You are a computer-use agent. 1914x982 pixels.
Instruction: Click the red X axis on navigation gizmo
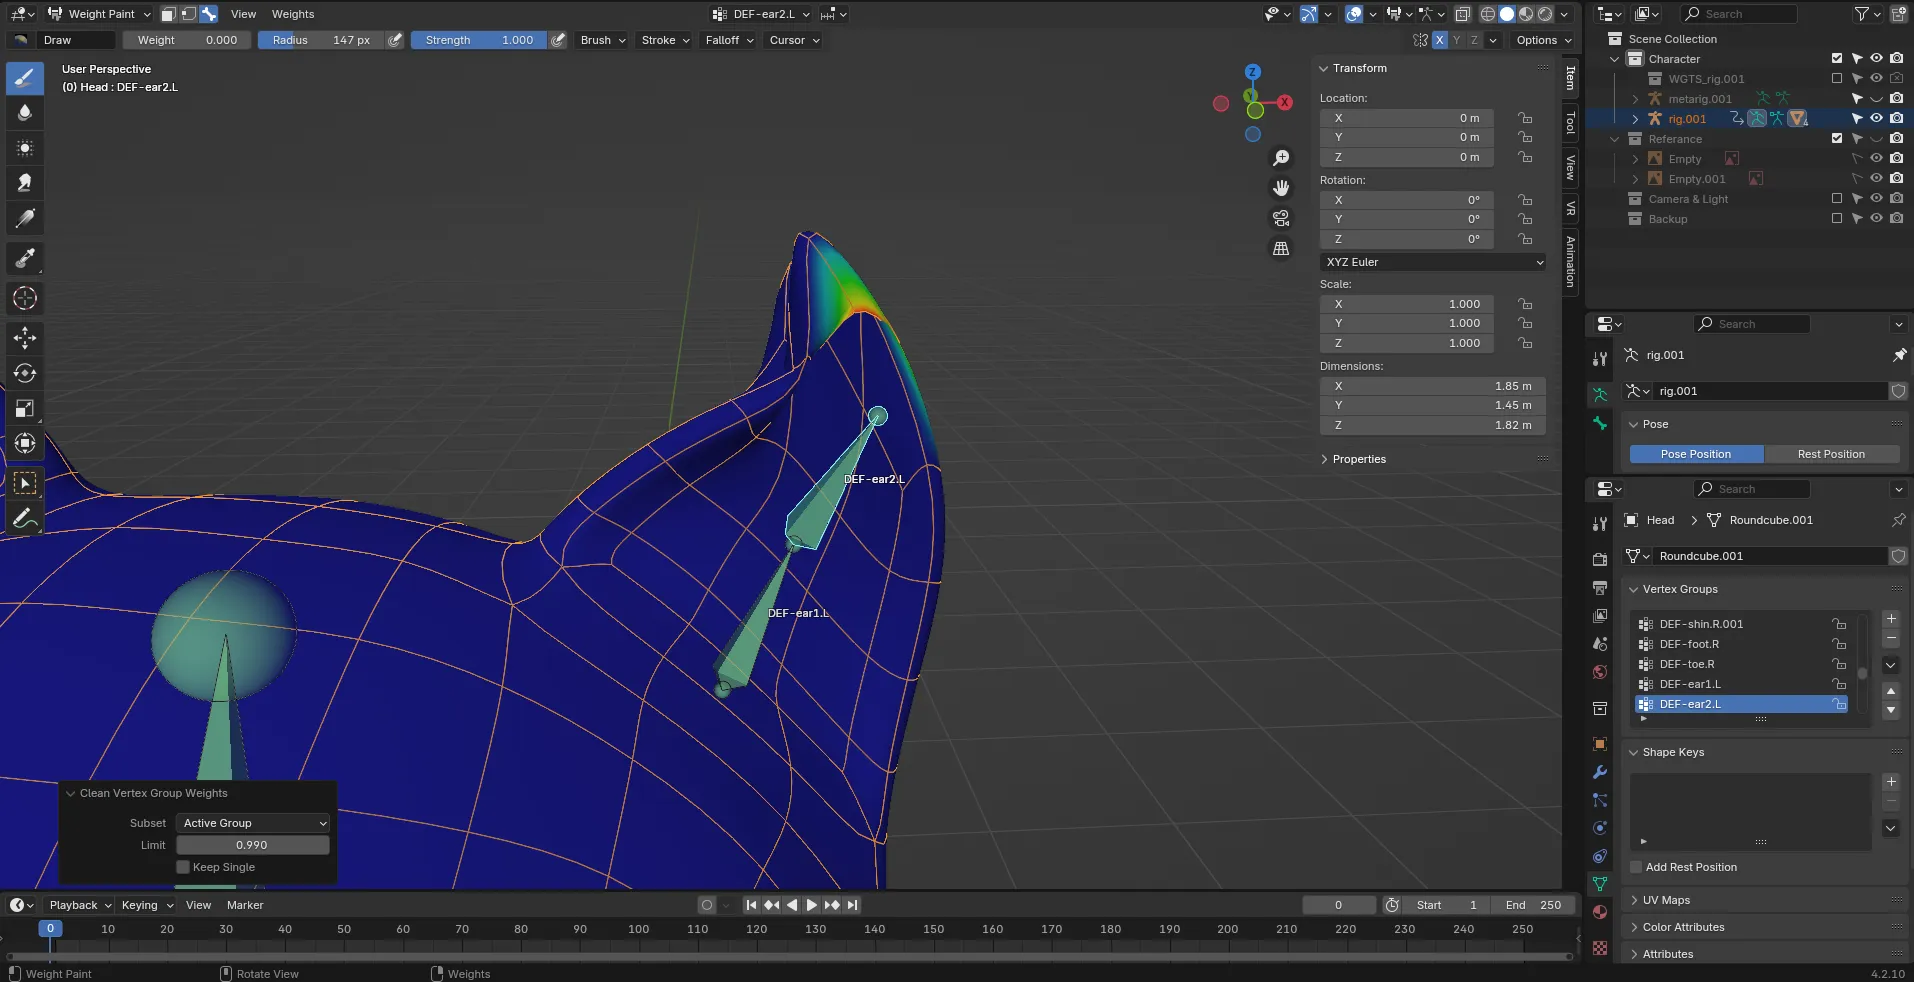tap(1285, 102)
